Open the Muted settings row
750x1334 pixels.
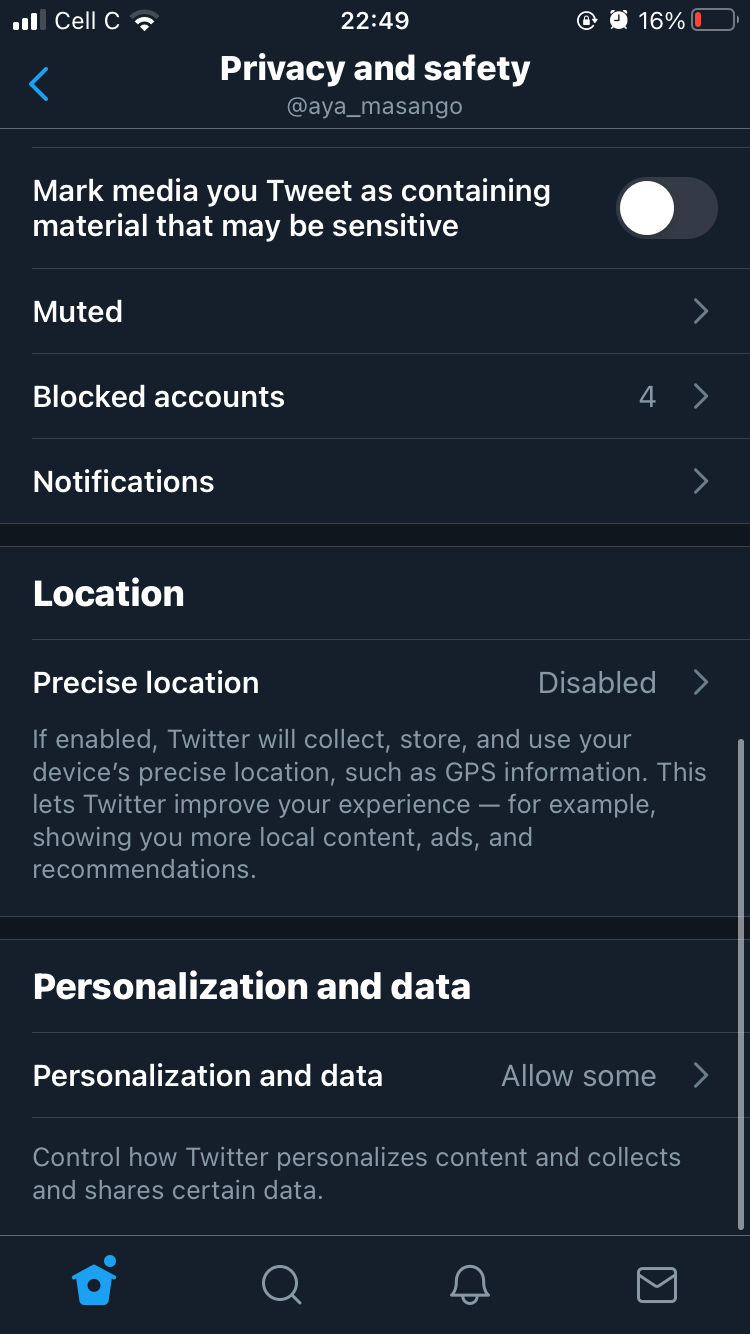[x=78, y=312]
